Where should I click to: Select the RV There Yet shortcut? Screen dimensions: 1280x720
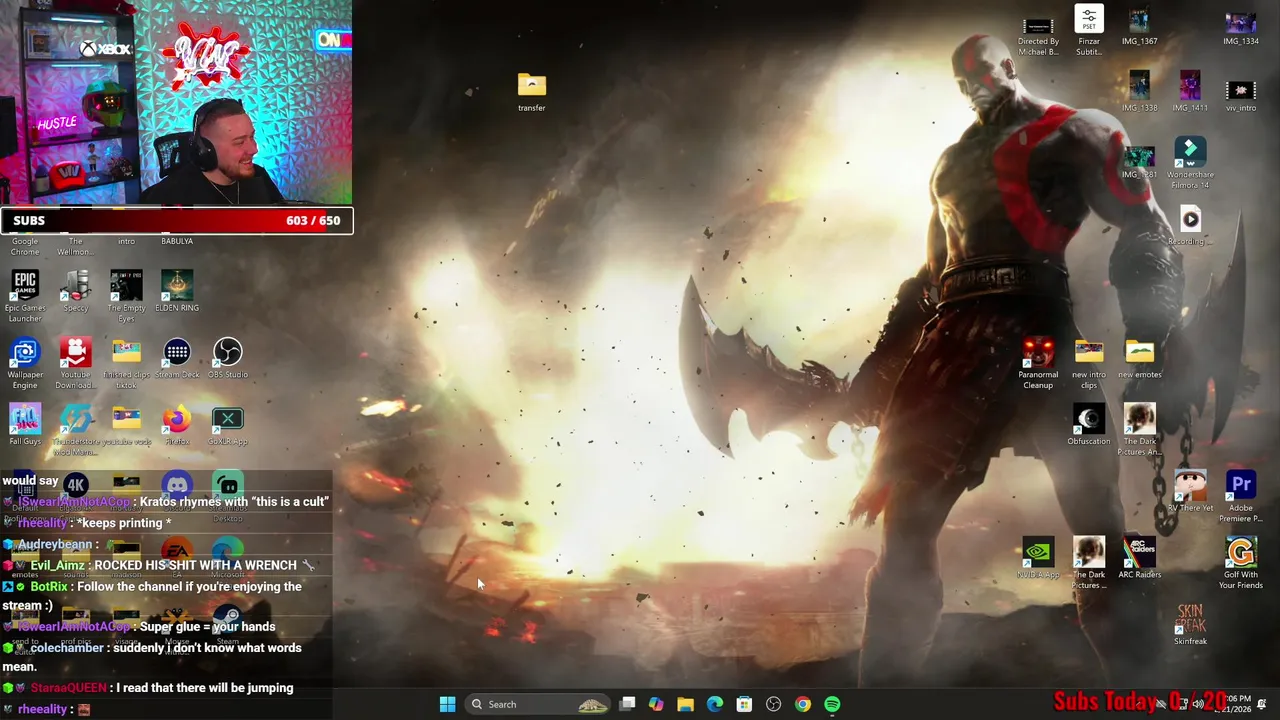(x=1190, y=491)
